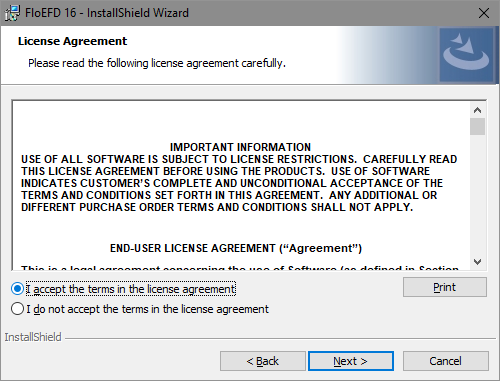Click the License Agreement header title
Screen dimensions: 500x381
coord(72,41)
